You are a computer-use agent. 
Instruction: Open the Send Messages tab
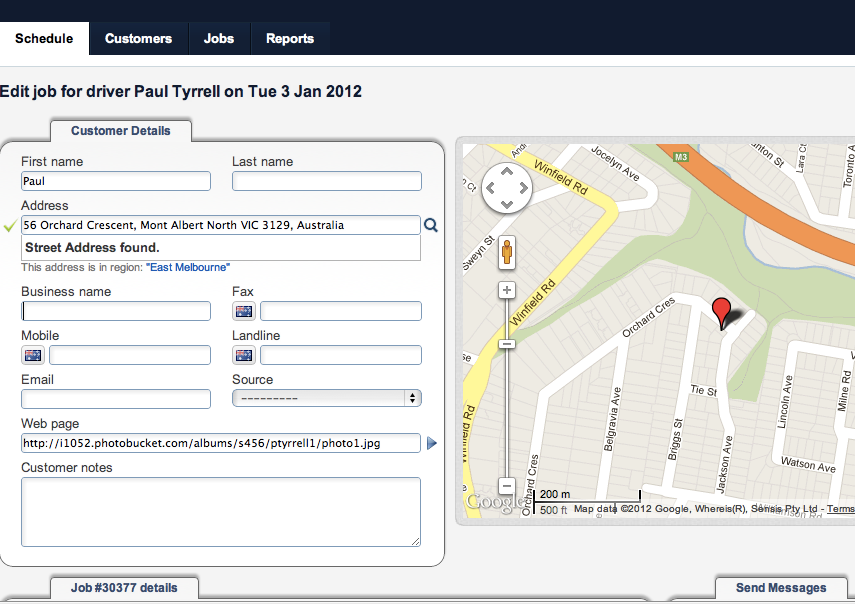[x=781, y=588]
